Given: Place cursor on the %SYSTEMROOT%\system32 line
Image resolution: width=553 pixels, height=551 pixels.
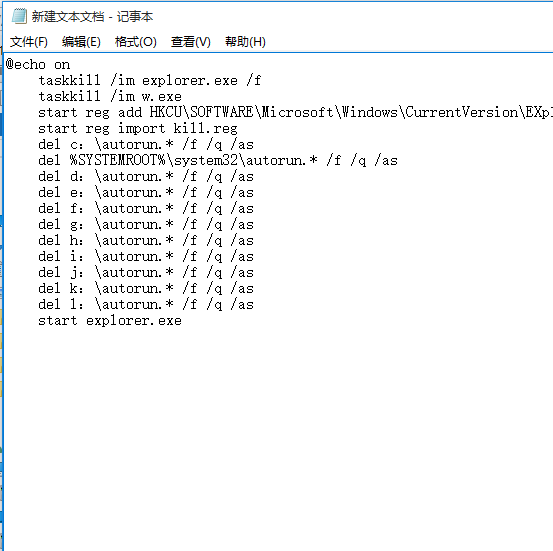Looking at the screenshot, I should pos(218,161).
